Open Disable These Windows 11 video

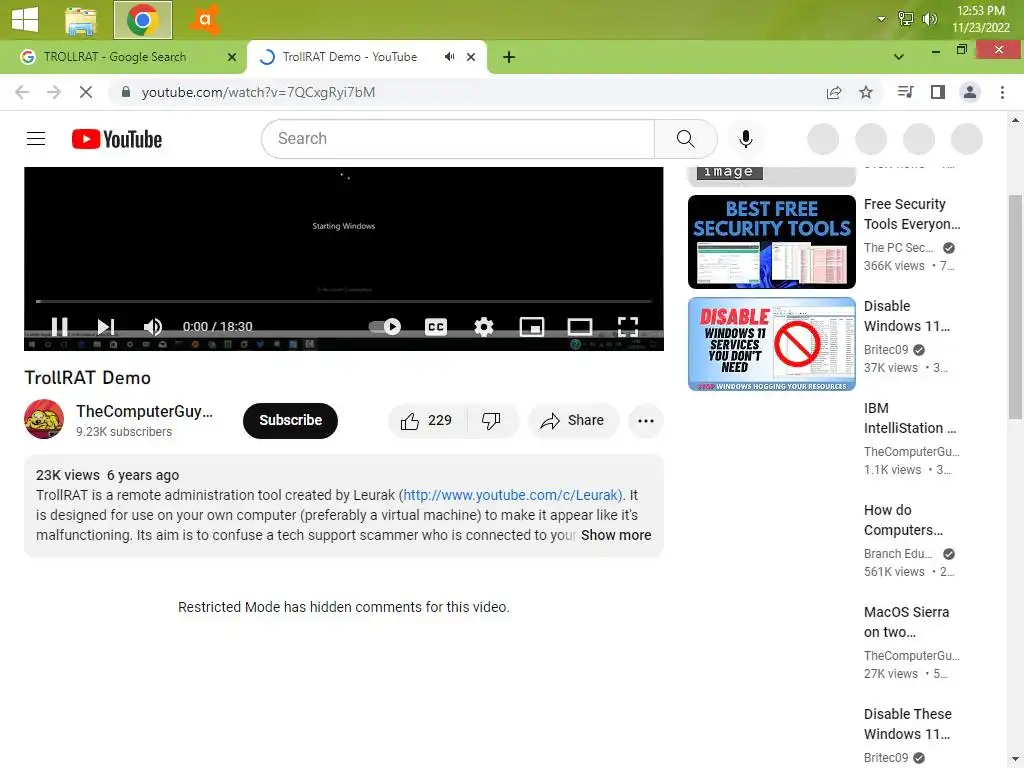tap(908, 724)
